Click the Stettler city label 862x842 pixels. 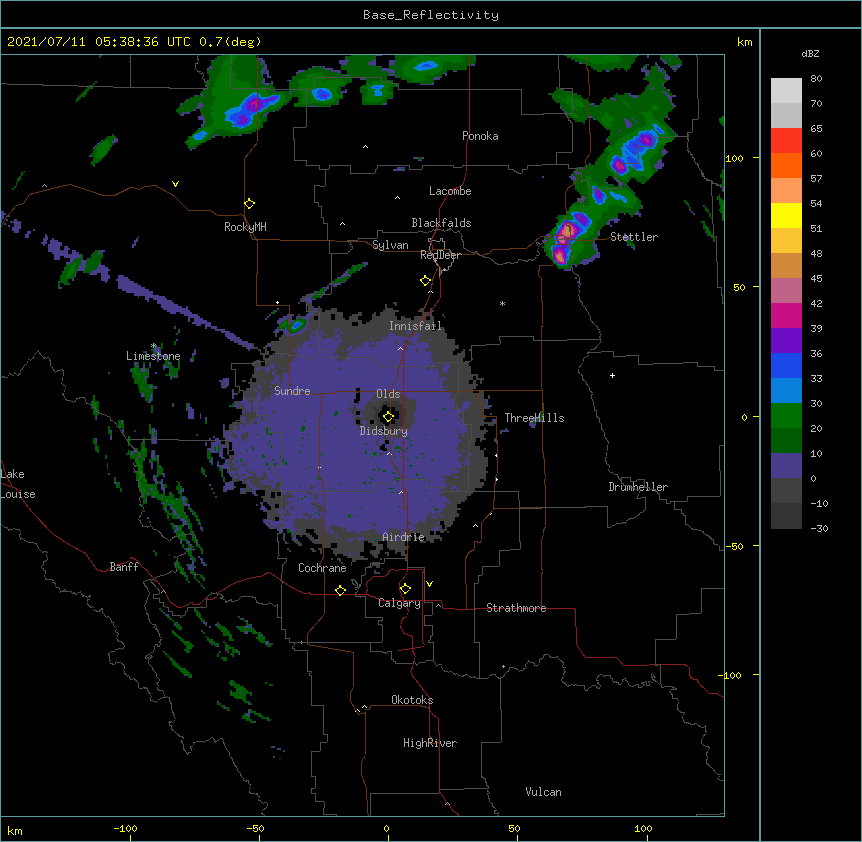634,237
